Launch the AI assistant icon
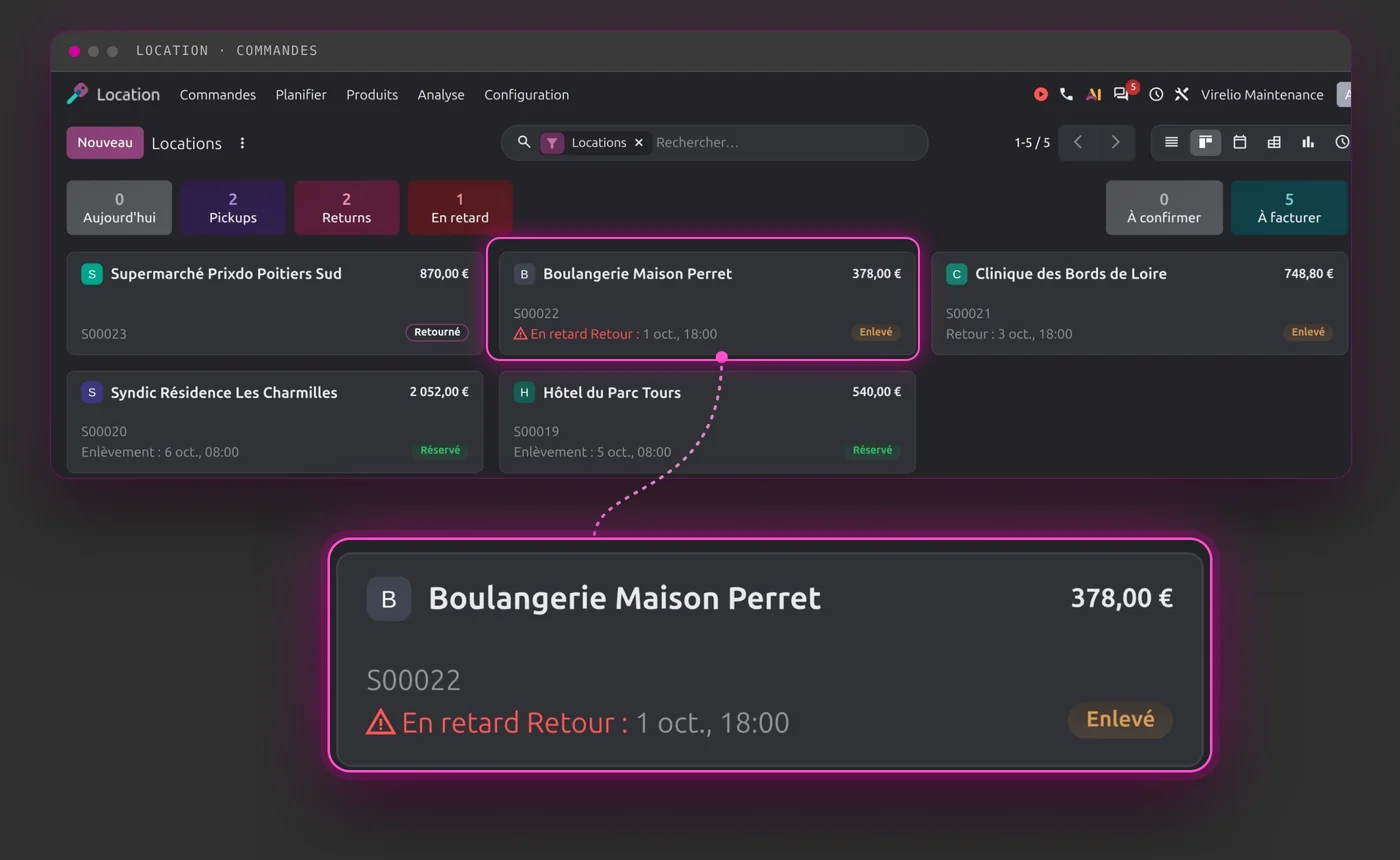 1094,94
